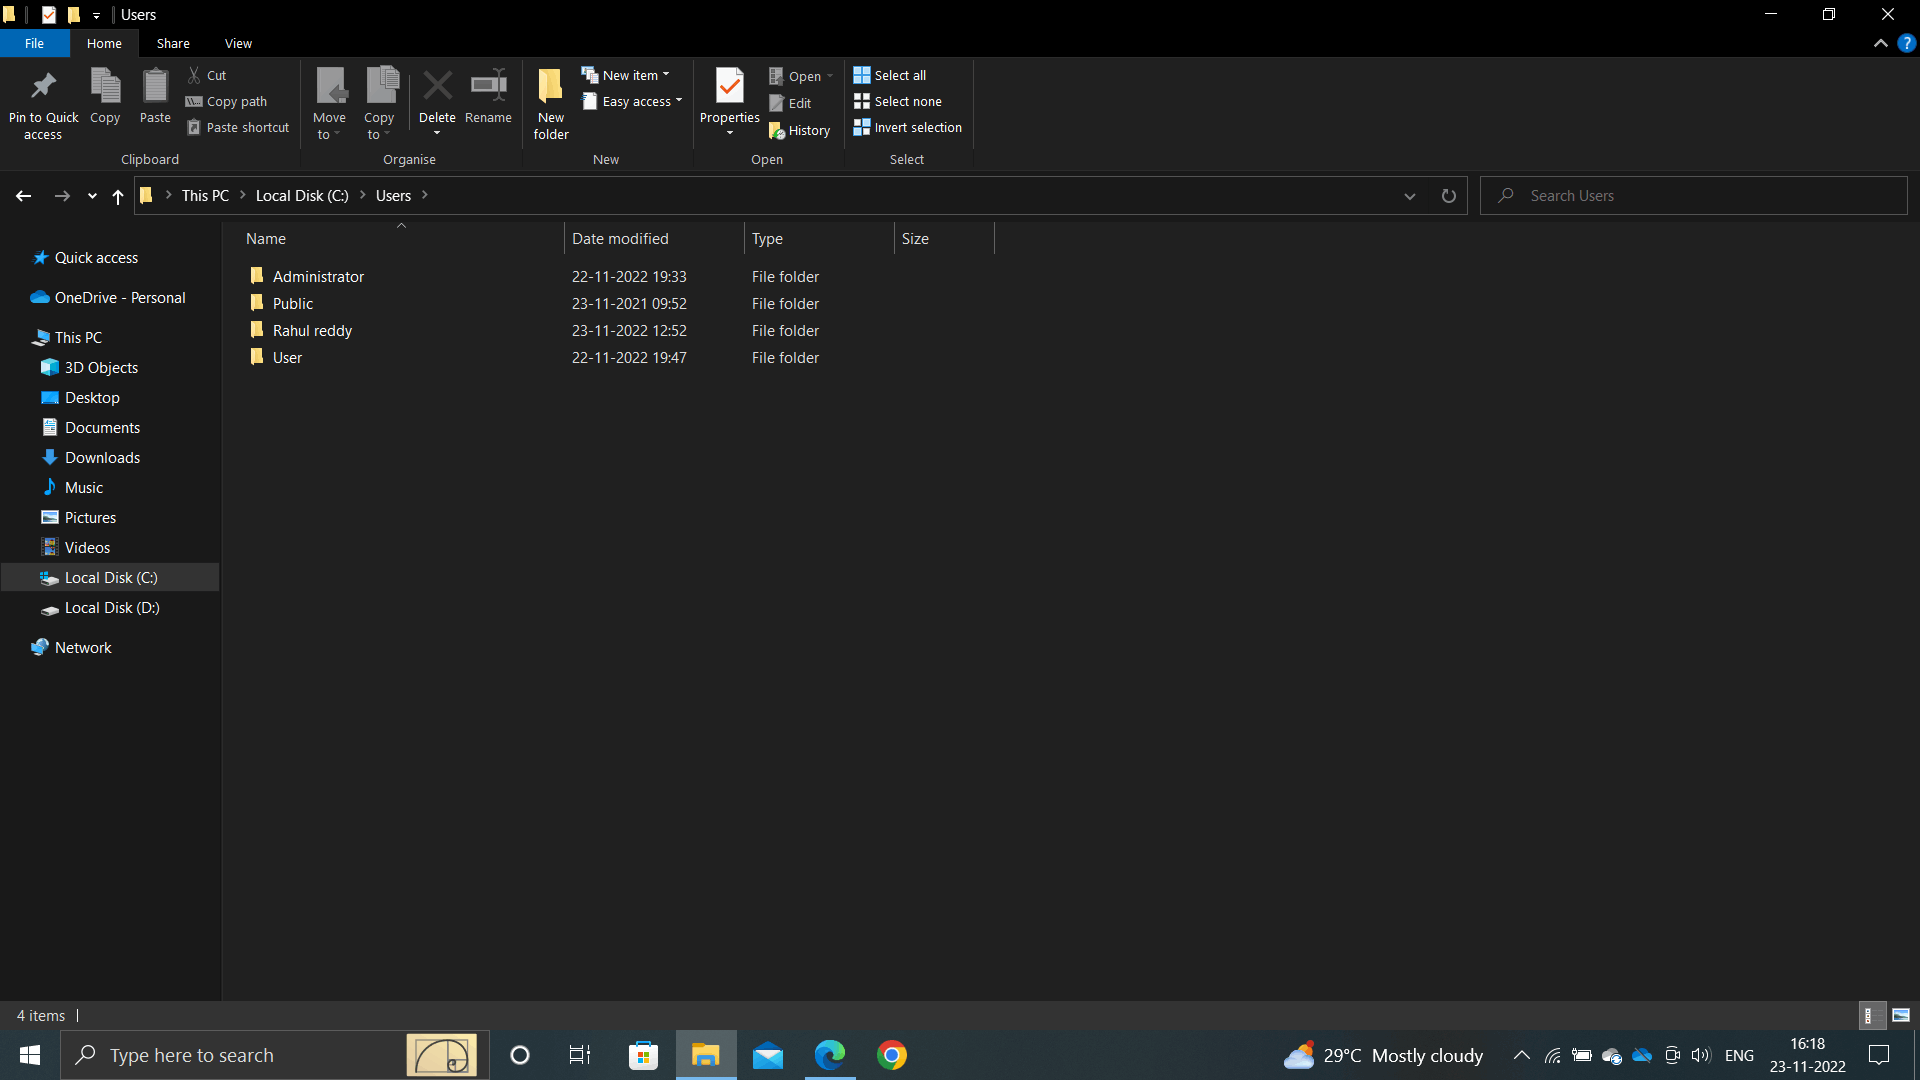Switch to details view layout icon
Image resolution: width=1920 pixels, height=1080 pixels.
pos(1871,1015)
